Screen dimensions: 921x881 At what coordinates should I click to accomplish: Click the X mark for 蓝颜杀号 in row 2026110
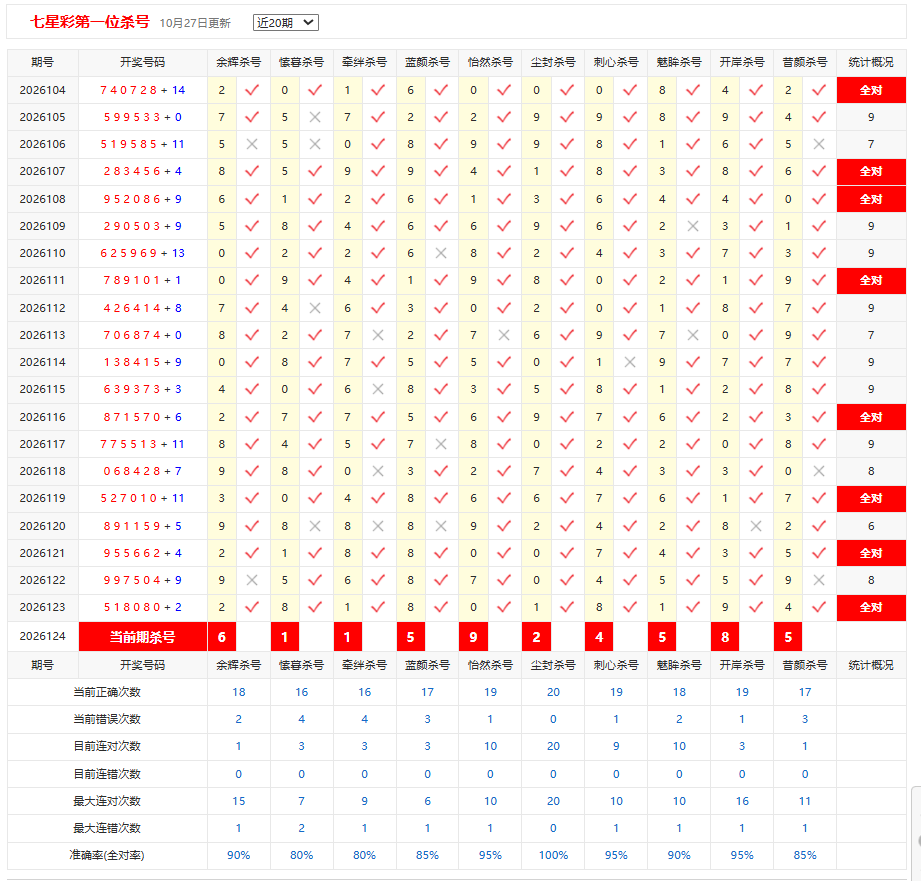point(441,253)
